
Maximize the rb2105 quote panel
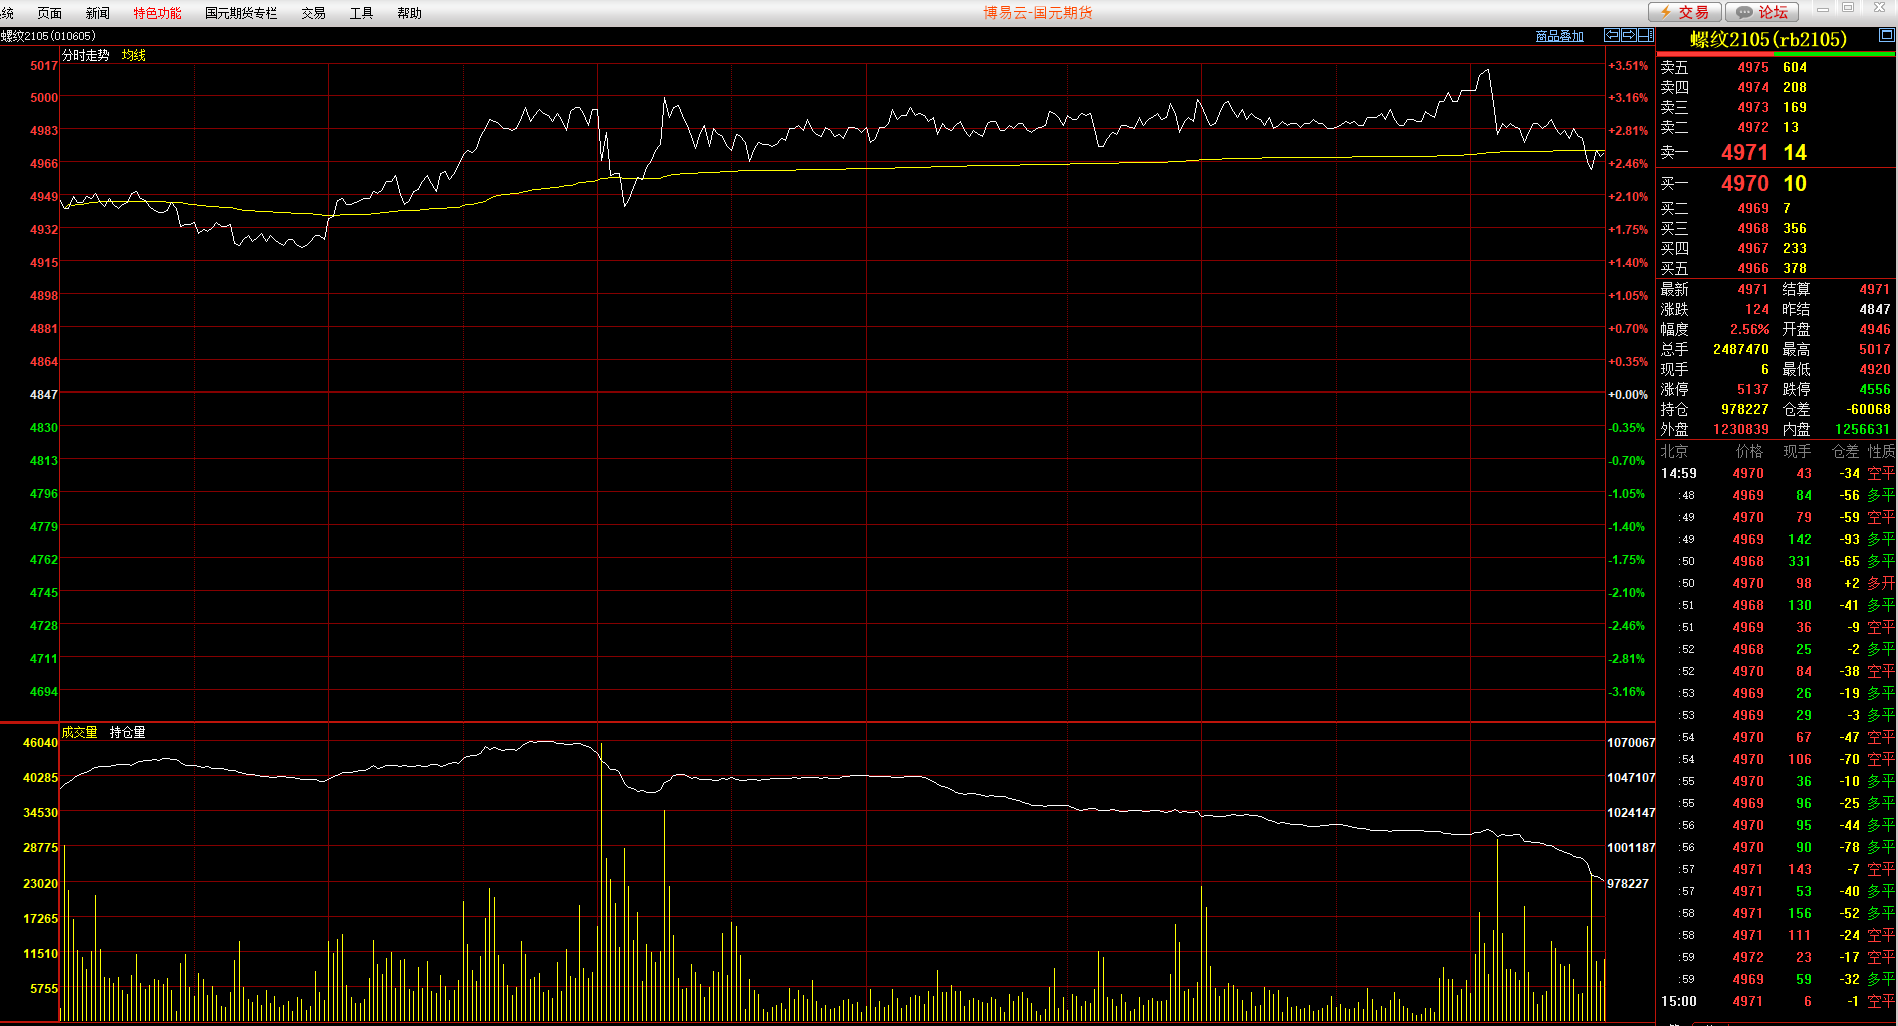tap(1886, 35)
